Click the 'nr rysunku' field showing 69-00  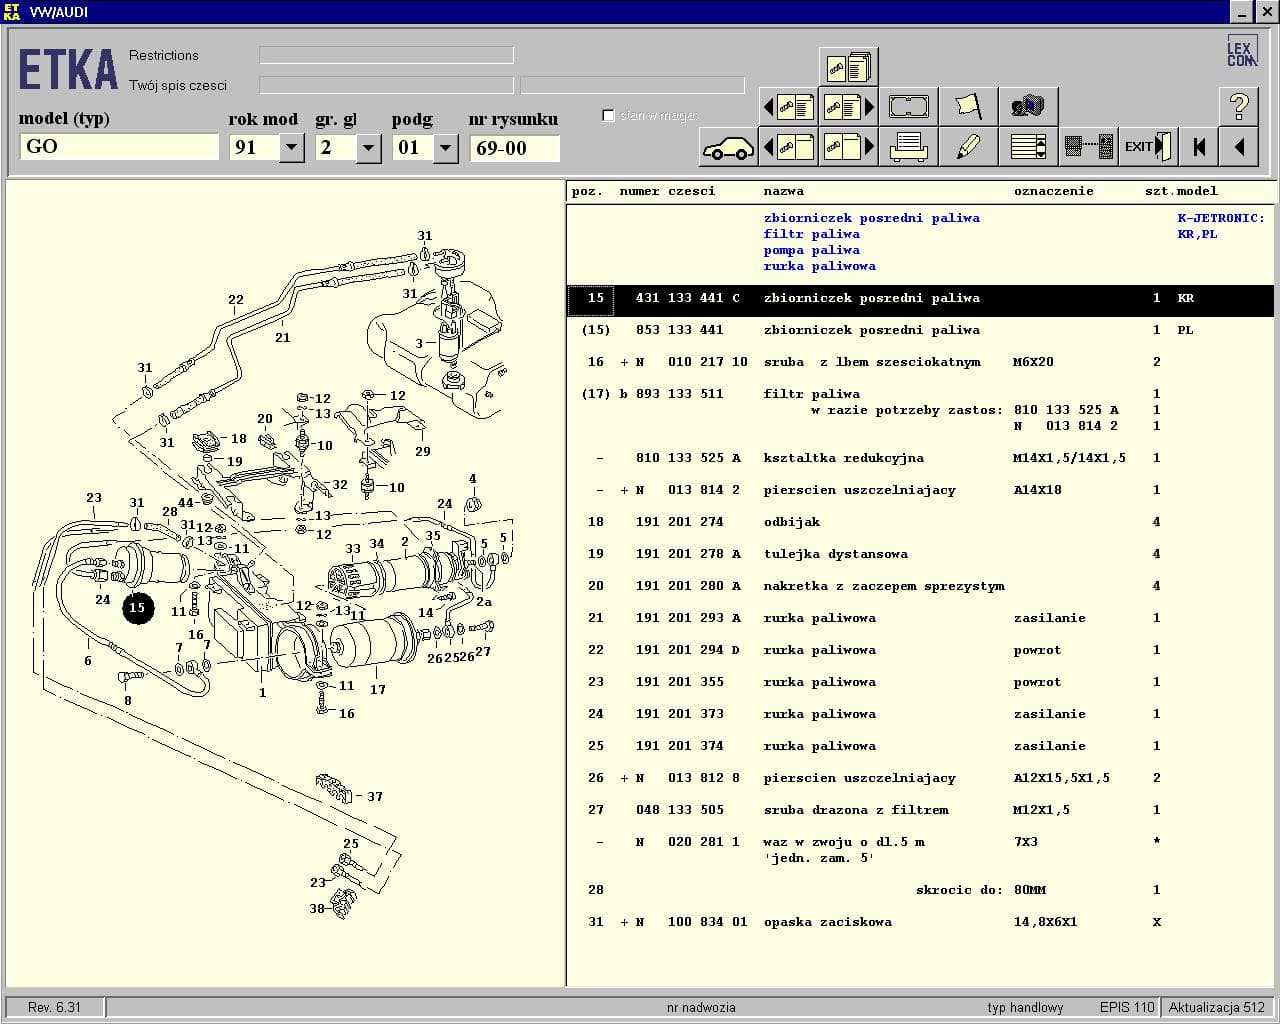pyautogui.click(x=514, y=148)
